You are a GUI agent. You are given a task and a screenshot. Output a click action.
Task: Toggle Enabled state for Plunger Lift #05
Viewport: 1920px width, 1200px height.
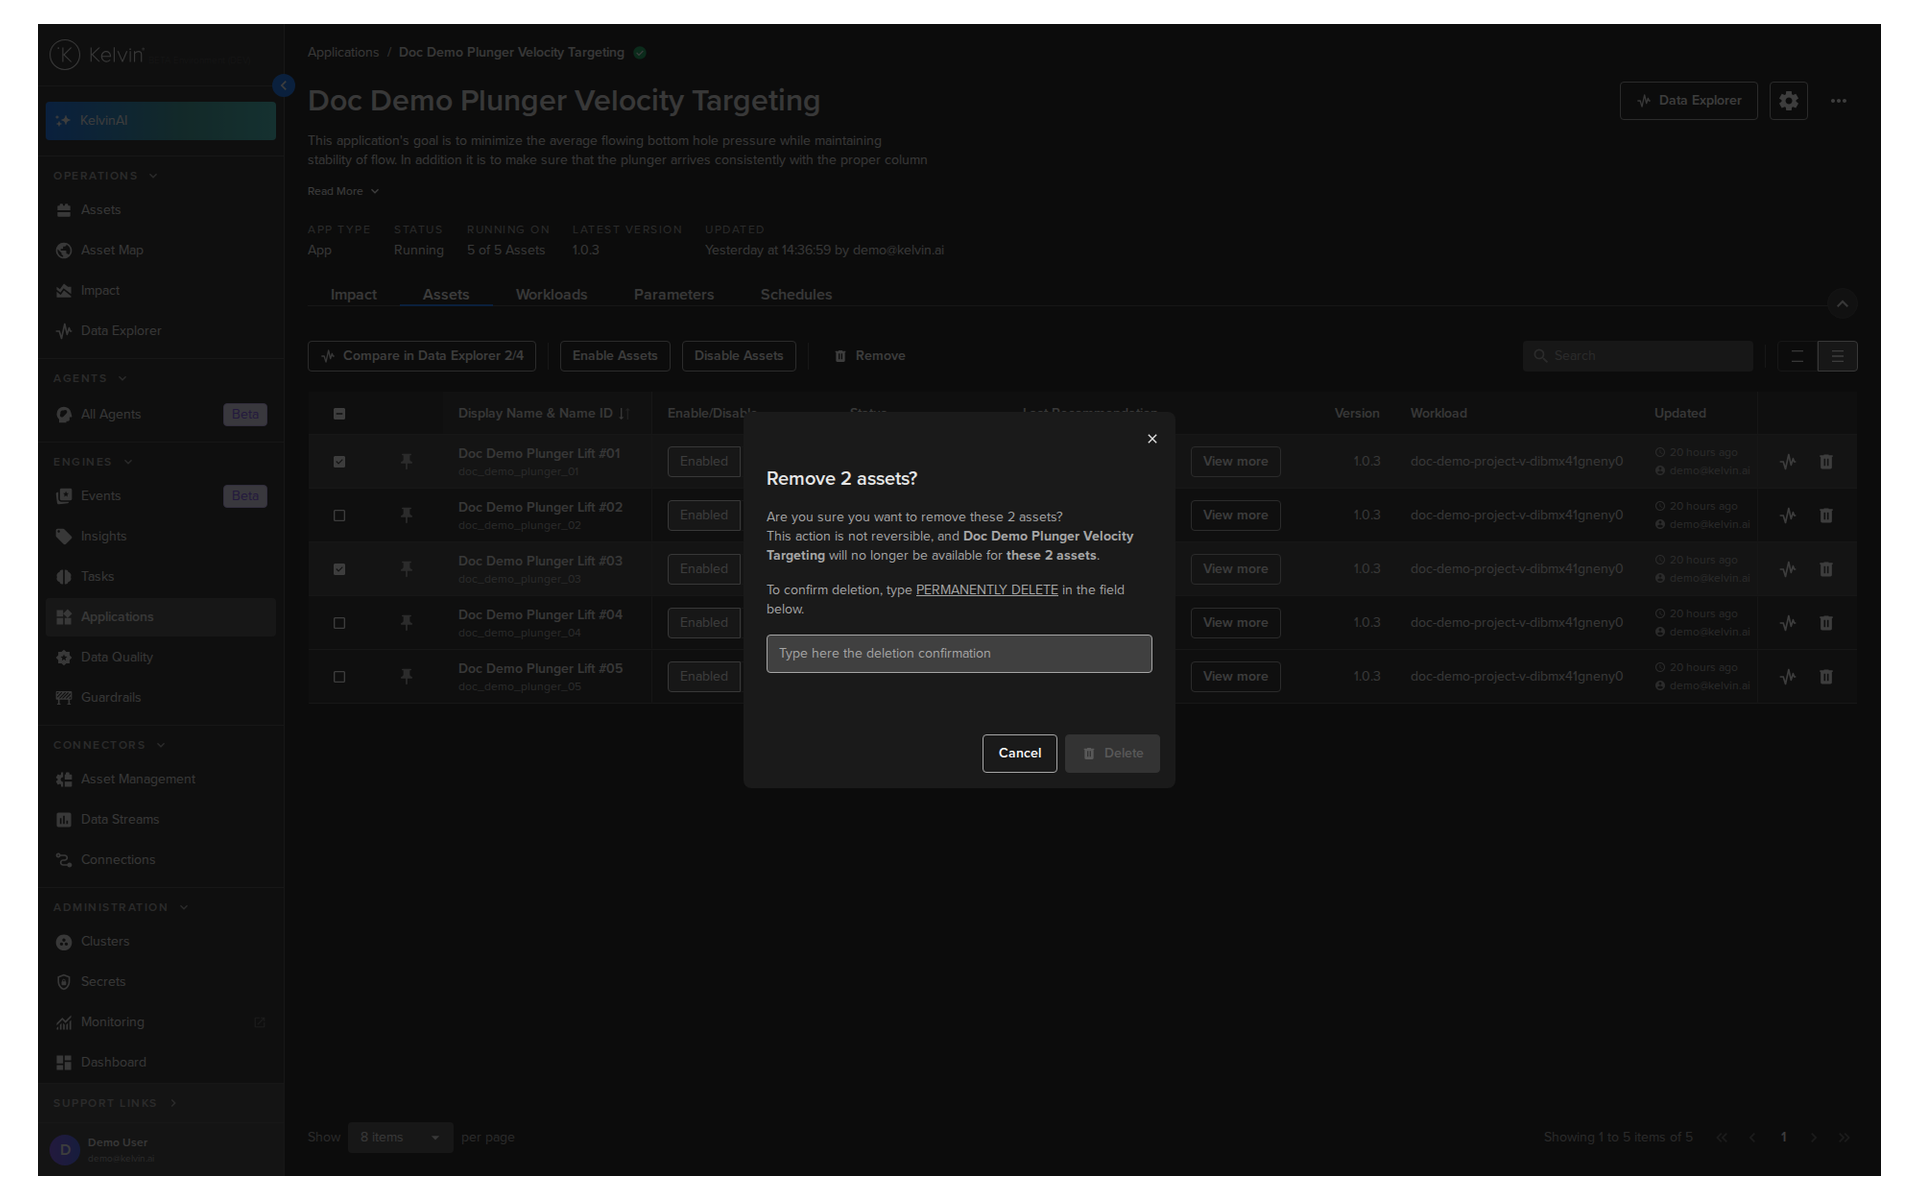coord(704,677)
